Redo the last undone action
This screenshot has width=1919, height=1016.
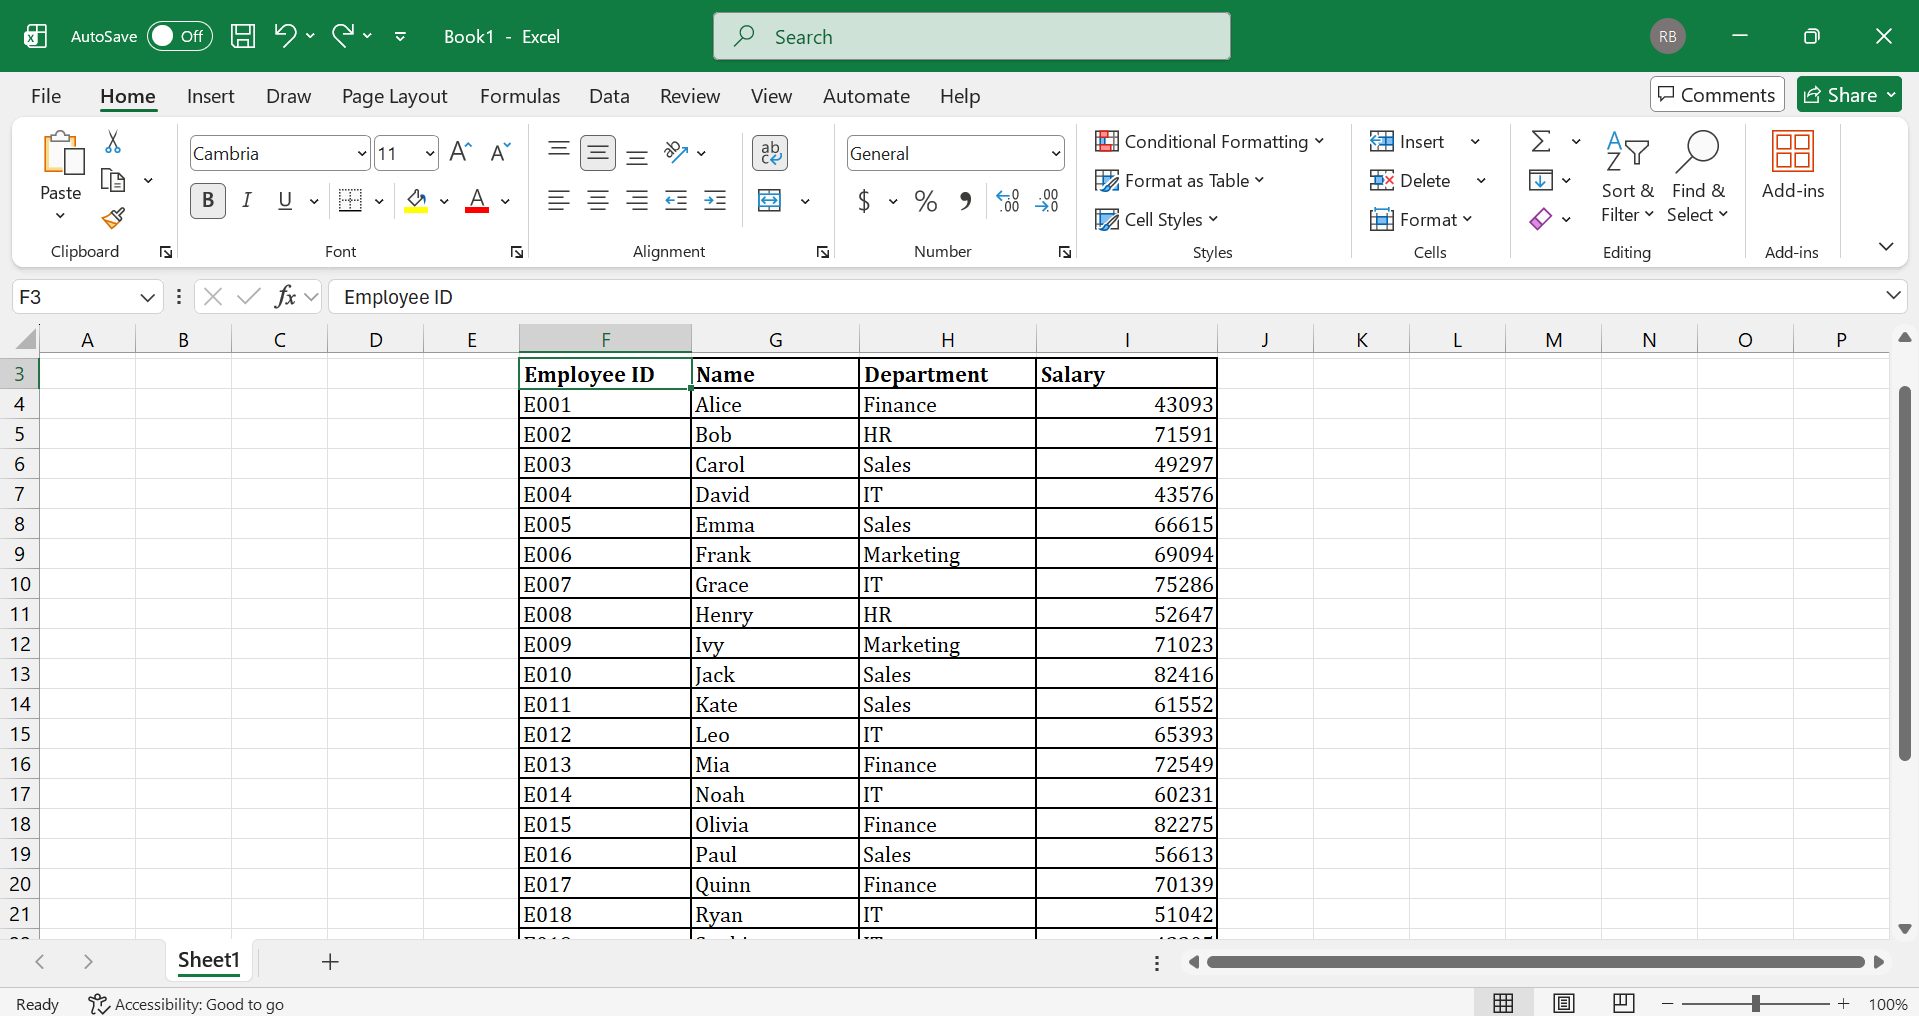coord(343,36)
